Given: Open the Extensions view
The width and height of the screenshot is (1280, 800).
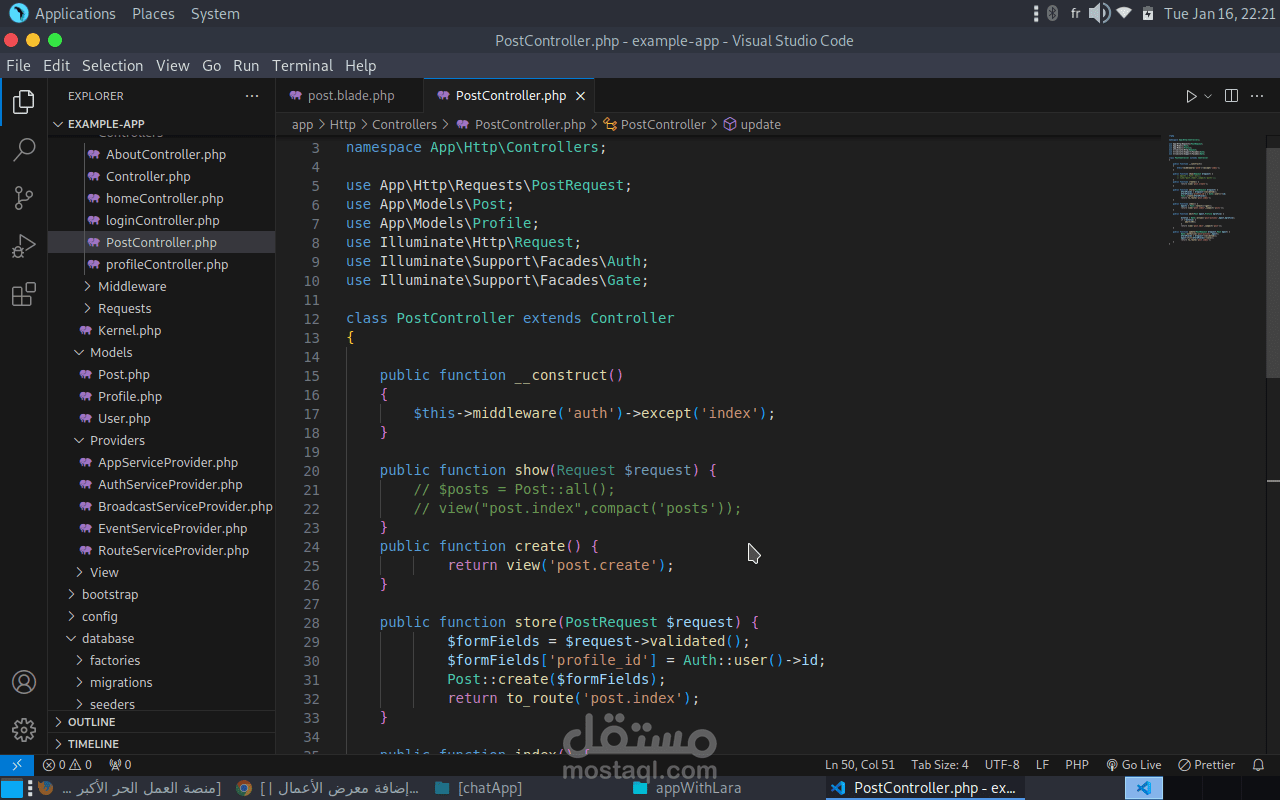Looking at the screenshot, I should point(24,294).
